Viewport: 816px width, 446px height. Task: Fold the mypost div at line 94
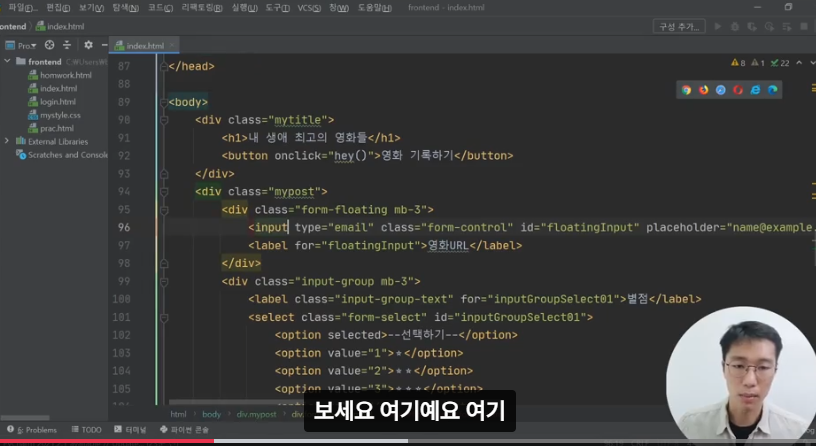pyautogui.click(x=164, y=192)
